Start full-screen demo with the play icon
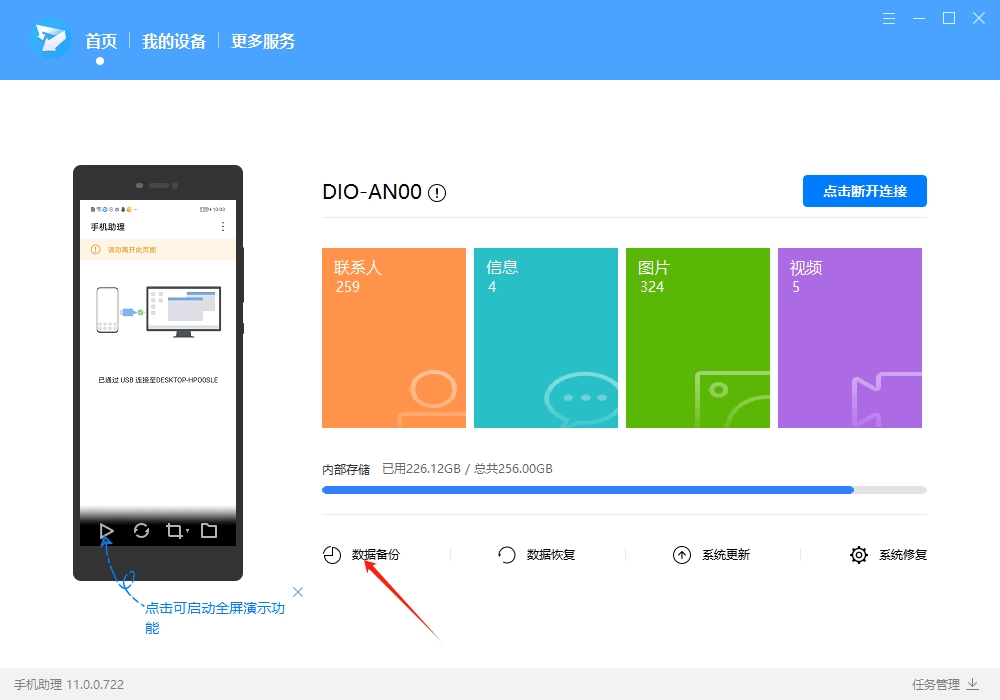Image resolution: width=1000 pixels, height=700 pixels. (x=105, y=531)
